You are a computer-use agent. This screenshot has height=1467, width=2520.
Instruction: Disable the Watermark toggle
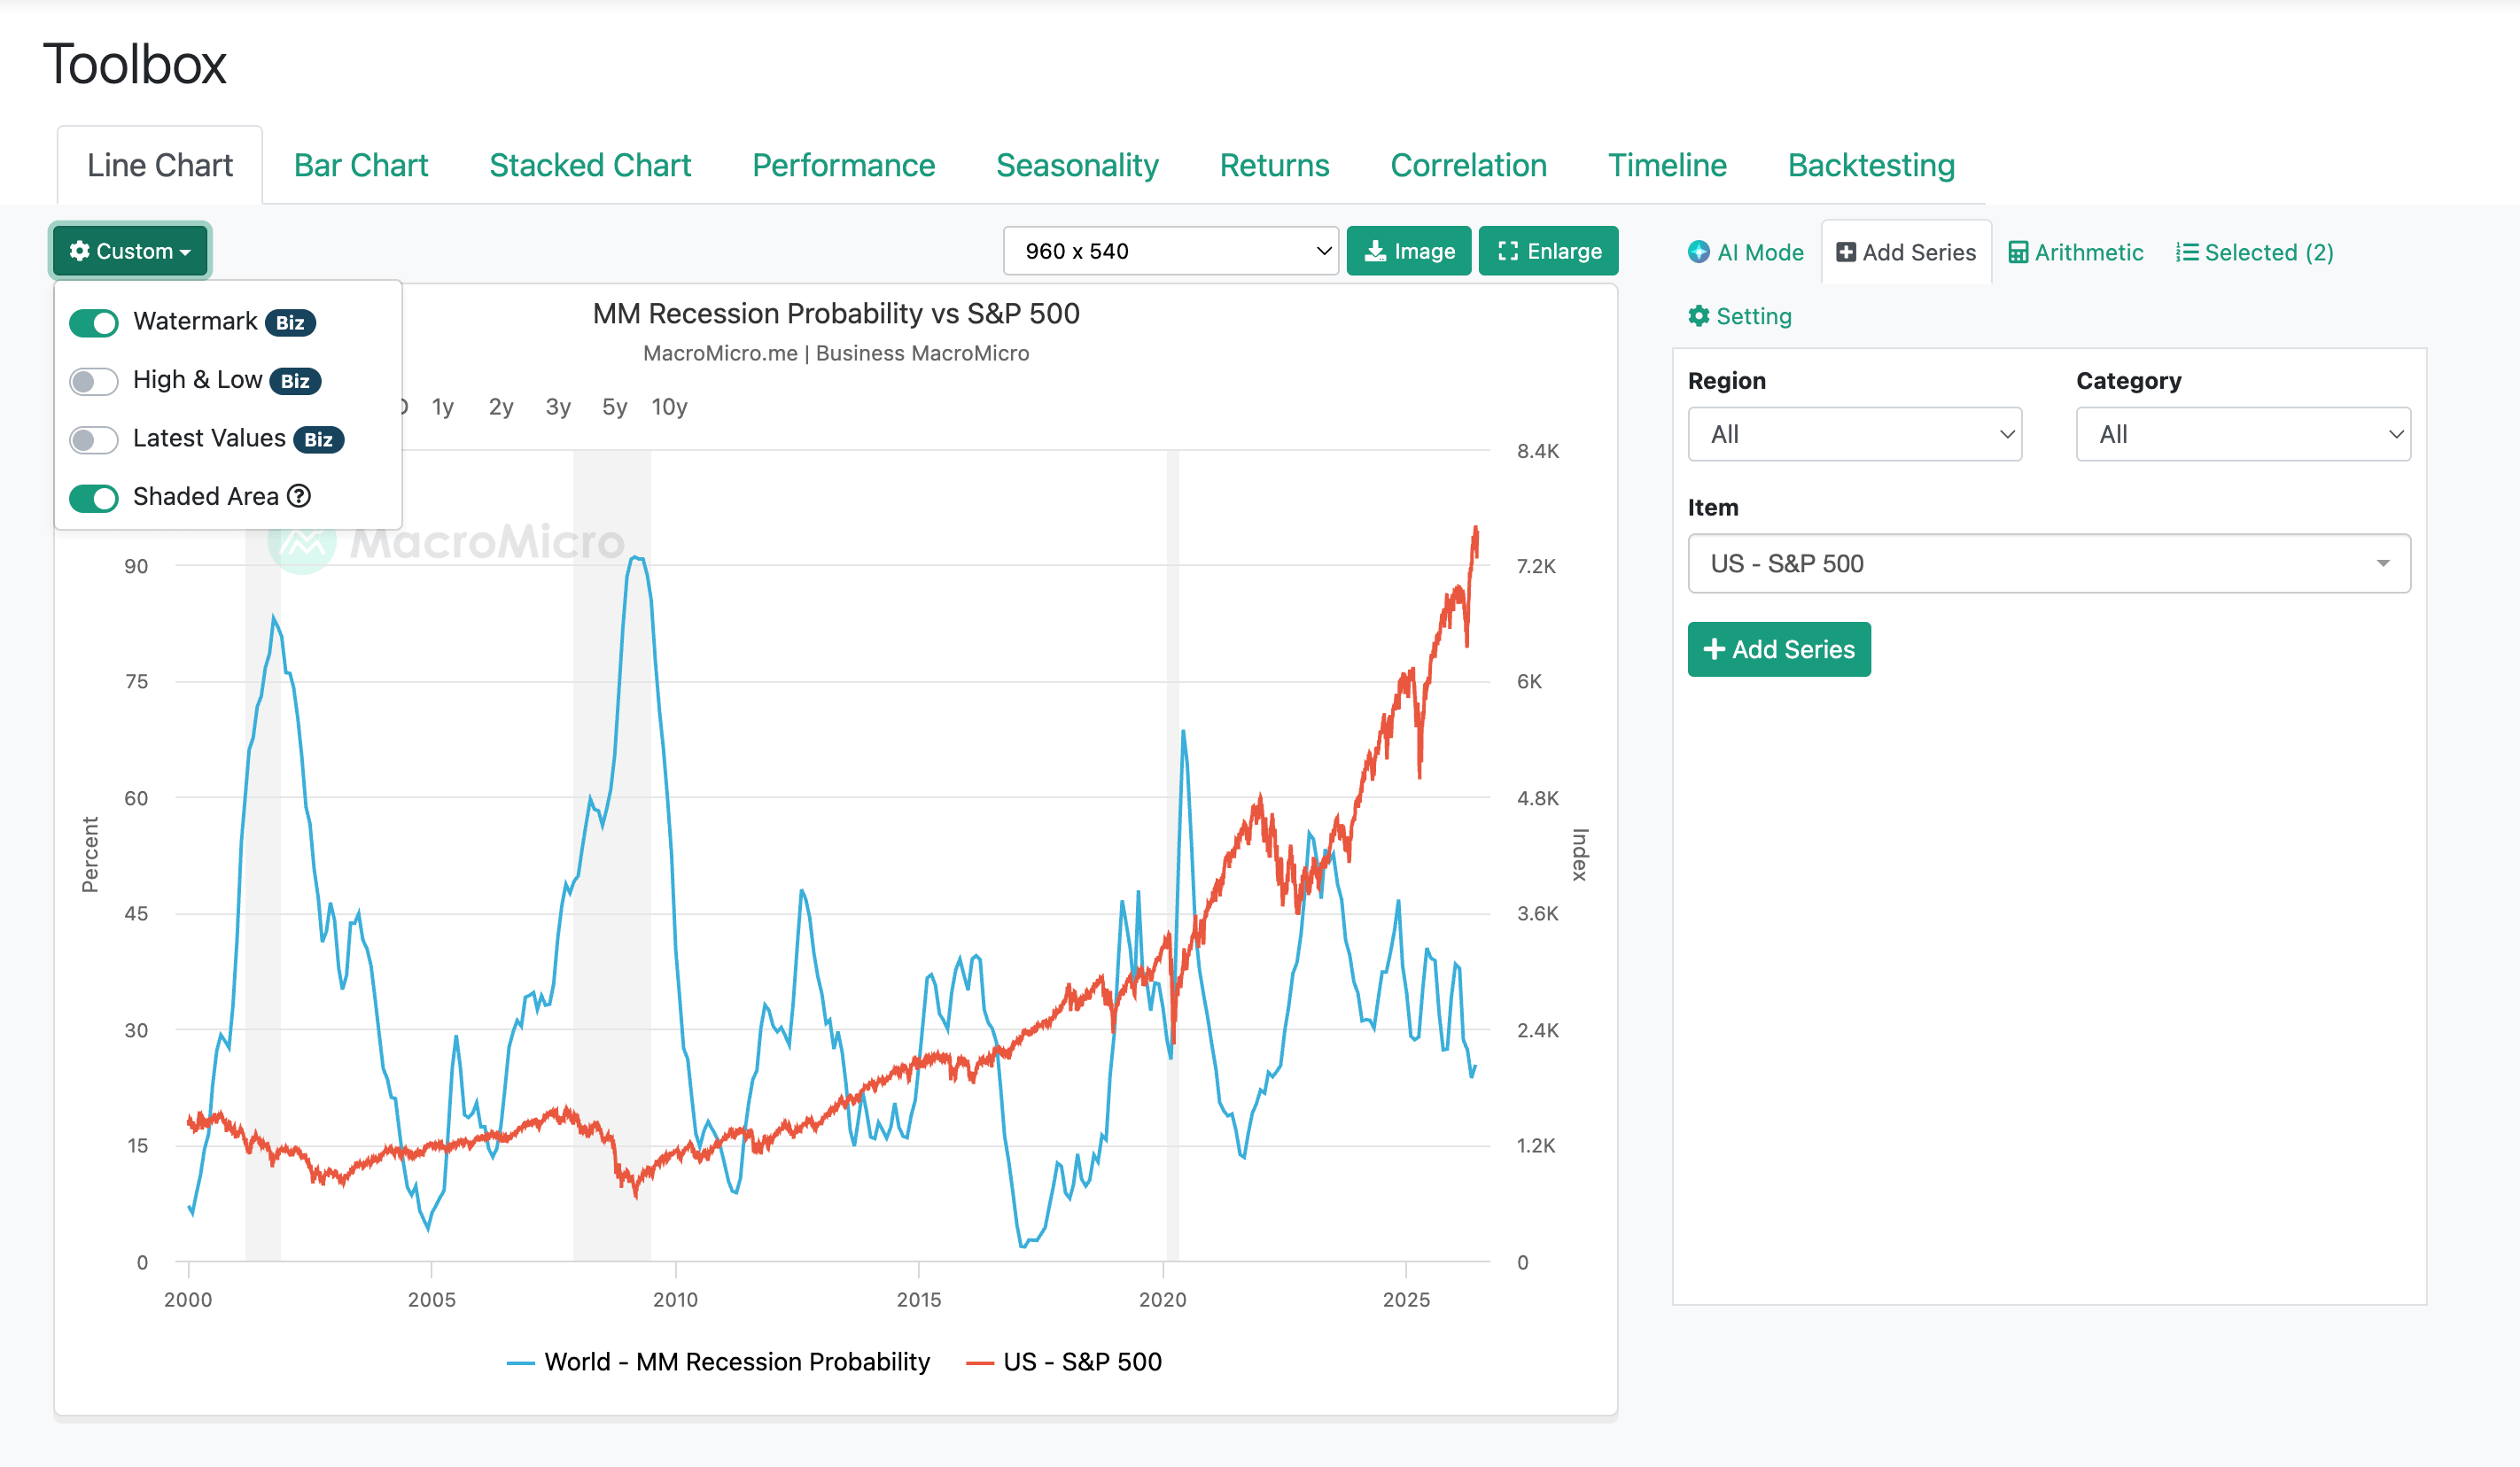(94, 322)
